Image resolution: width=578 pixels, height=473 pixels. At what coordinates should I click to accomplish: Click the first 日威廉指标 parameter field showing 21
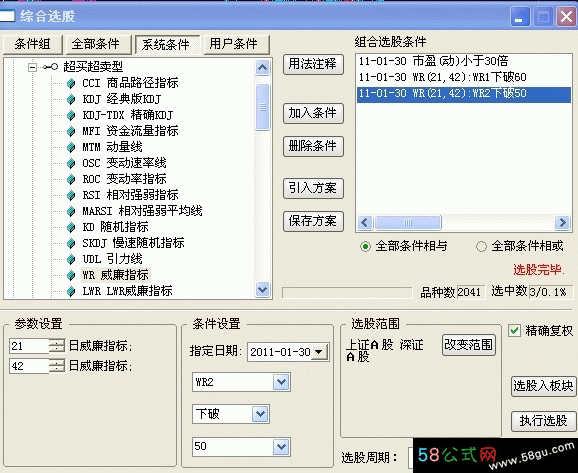[x=29, y=346]
